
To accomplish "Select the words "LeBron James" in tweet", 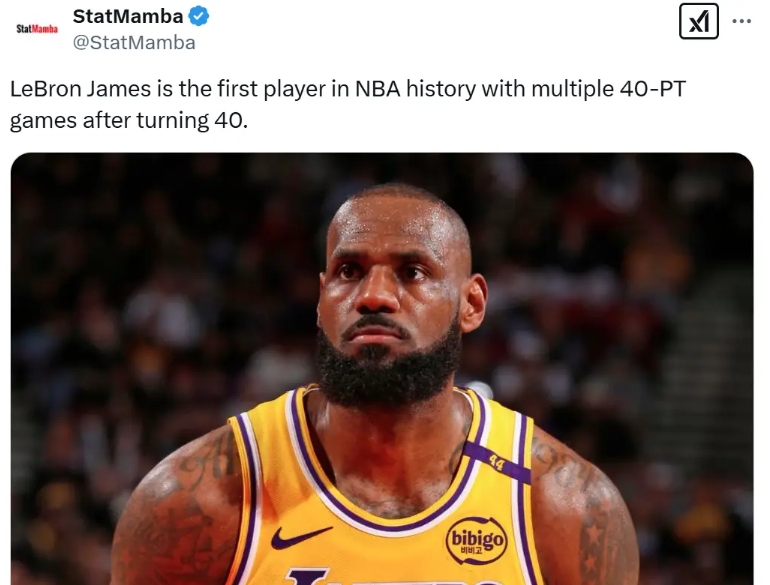I will click(x=81, y=89).
